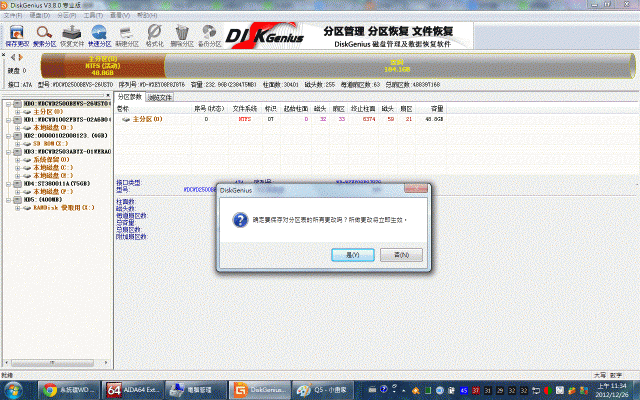
Task: Switch to the Partition Parameters (分区参数) tab
Action: pos(129,97)
